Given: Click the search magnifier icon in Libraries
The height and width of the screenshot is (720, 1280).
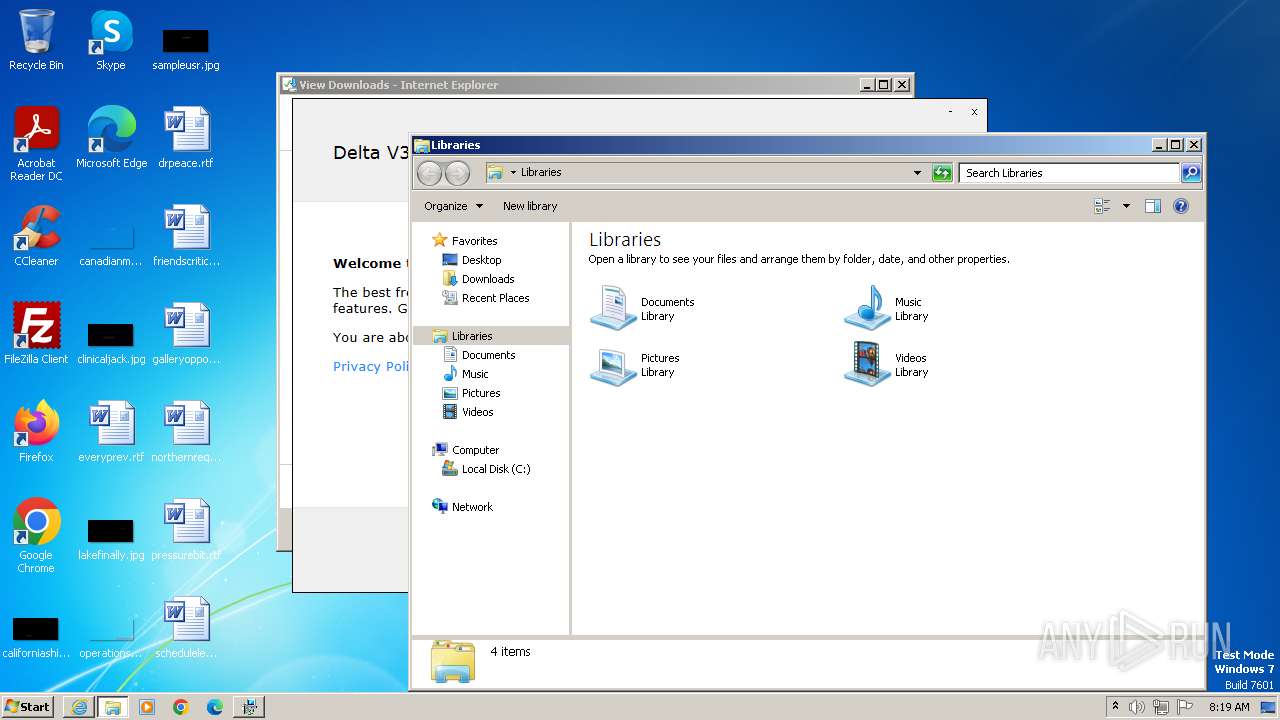Looking at the screenshot, I should click(1190, 173).
